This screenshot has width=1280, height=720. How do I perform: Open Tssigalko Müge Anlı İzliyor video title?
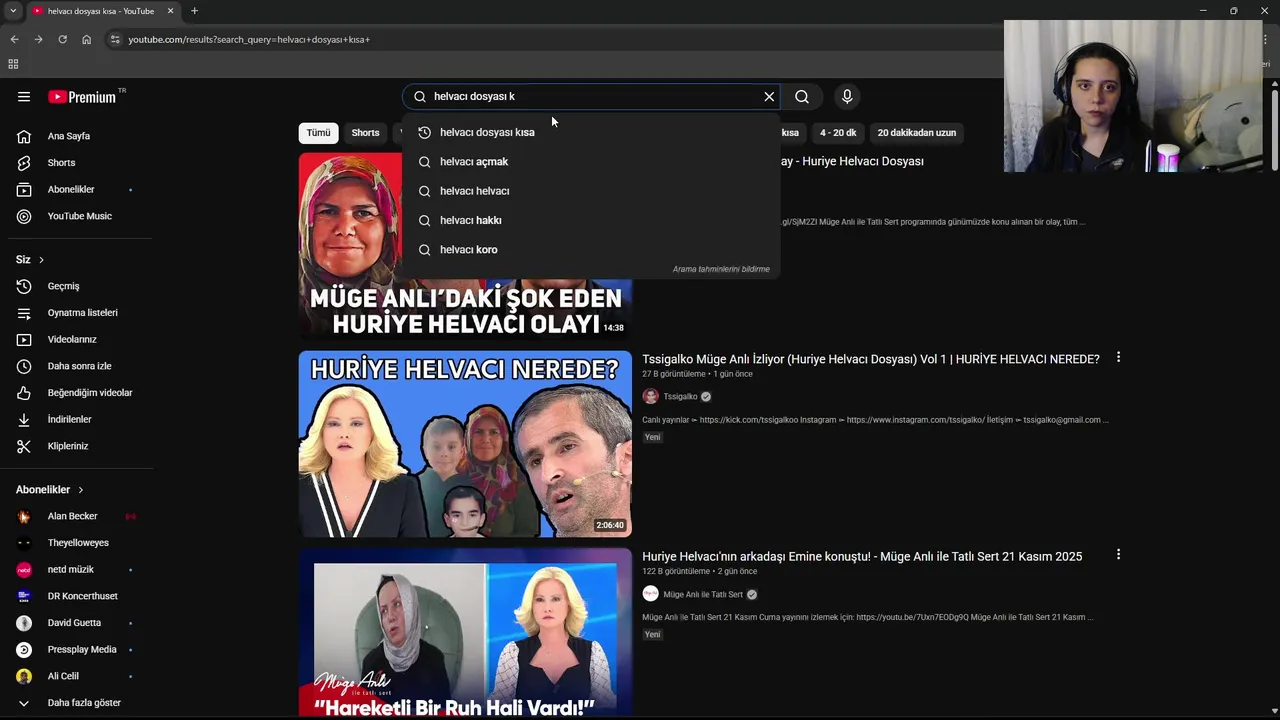click(x=870, y=359)
